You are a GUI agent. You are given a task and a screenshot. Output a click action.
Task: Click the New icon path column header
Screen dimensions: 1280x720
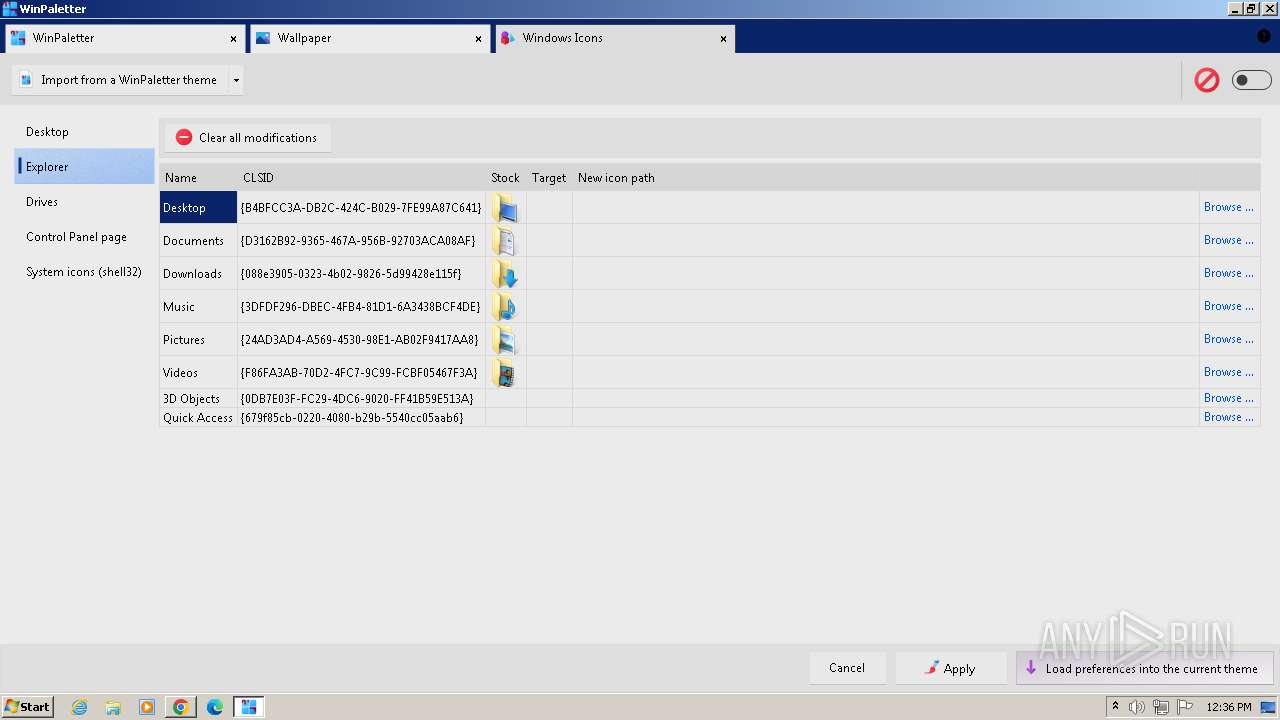[886, 178]
